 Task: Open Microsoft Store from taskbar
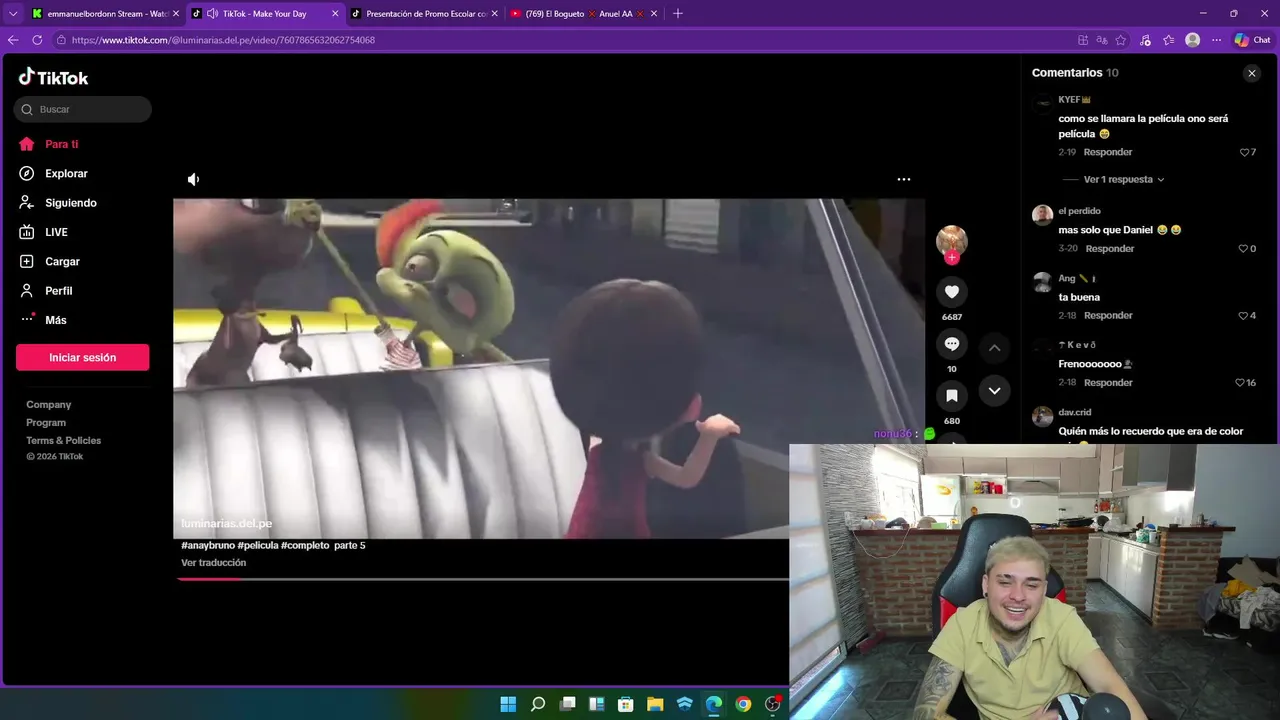[x=625, y=704]
